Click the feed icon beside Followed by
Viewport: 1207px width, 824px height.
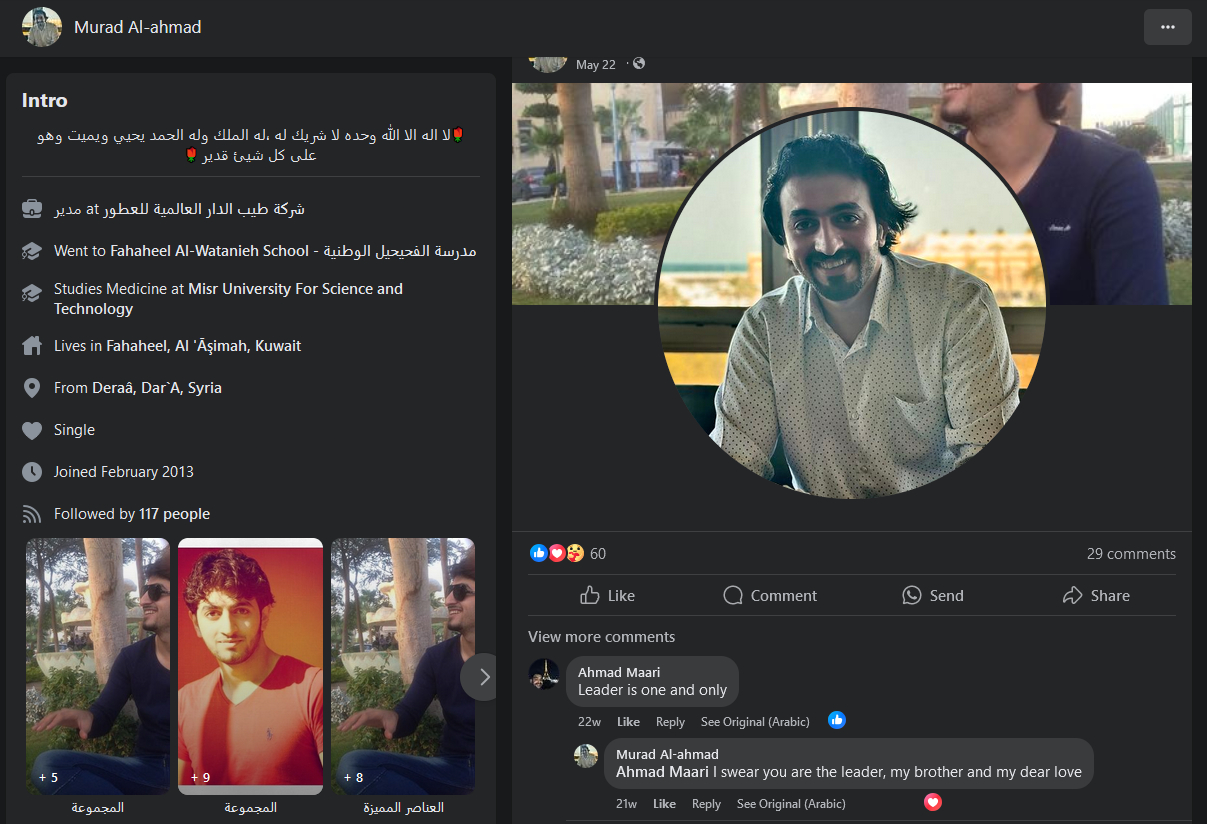point(32,514)
